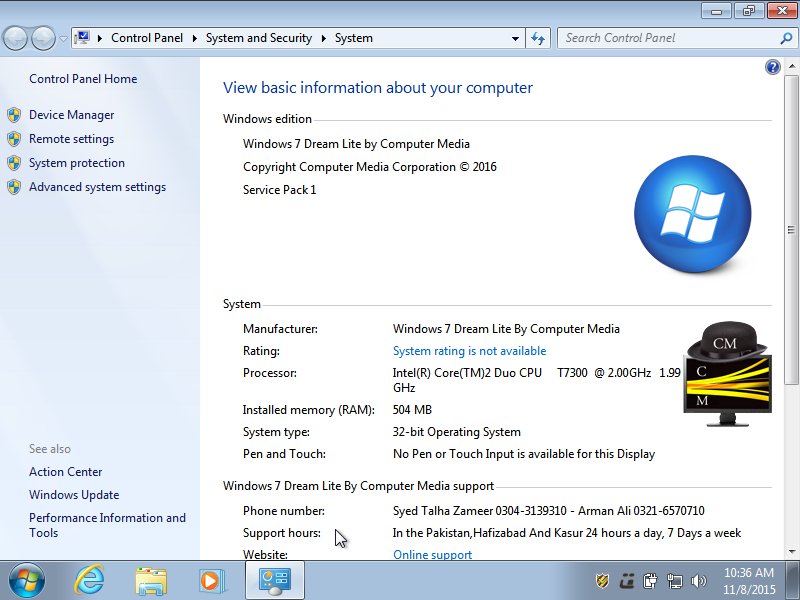
Task: Click shield icon beside Advanced system settings
Action: pos(14,187)
